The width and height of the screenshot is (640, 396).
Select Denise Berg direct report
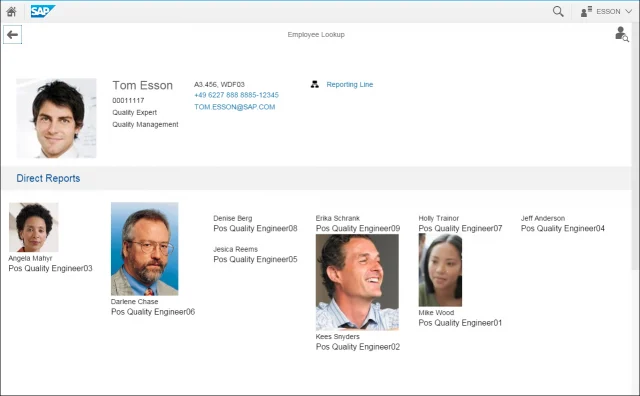pos(233,218)
